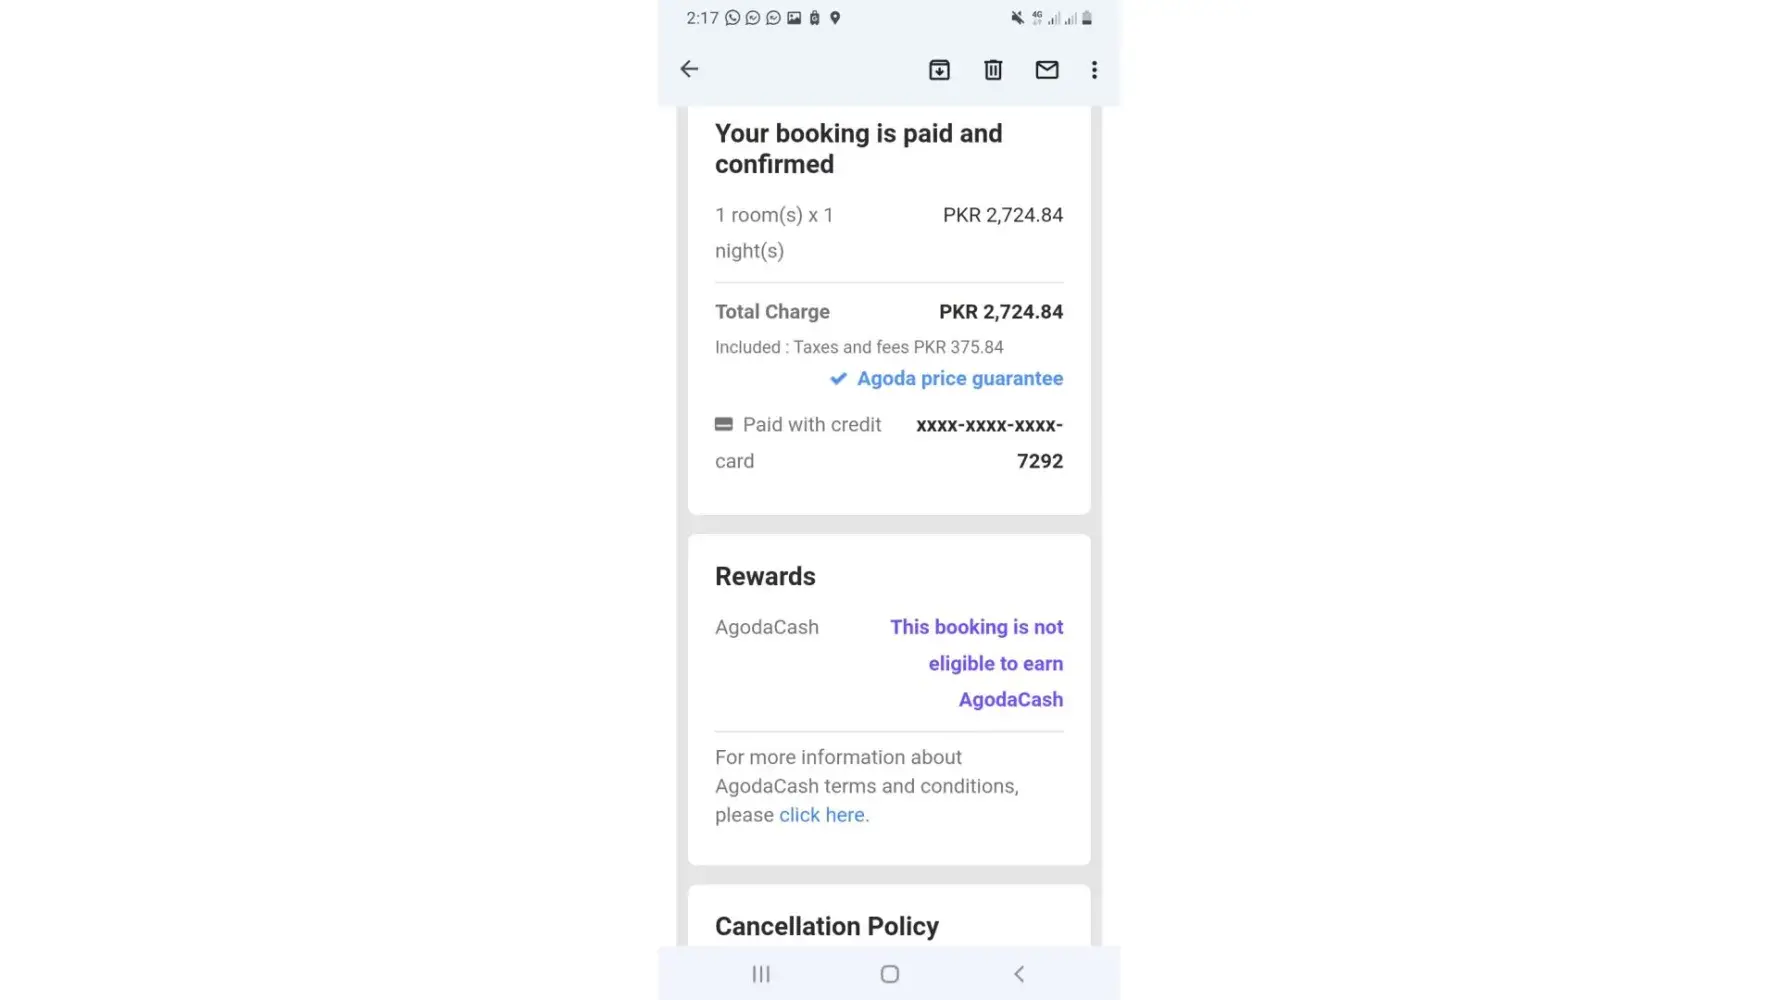
Task: Tap the muted sound icon in status bar
Action: point(1017,18)
